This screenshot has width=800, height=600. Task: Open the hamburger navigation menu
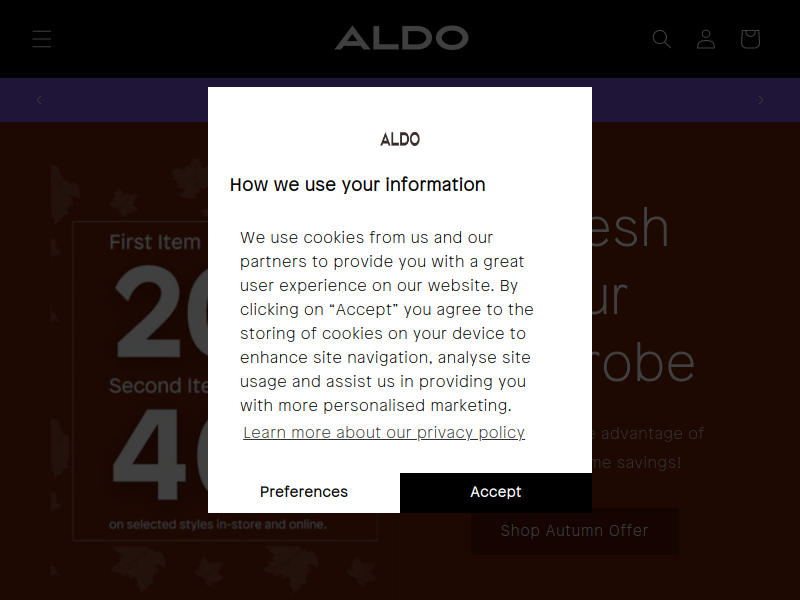coord(42,39)
